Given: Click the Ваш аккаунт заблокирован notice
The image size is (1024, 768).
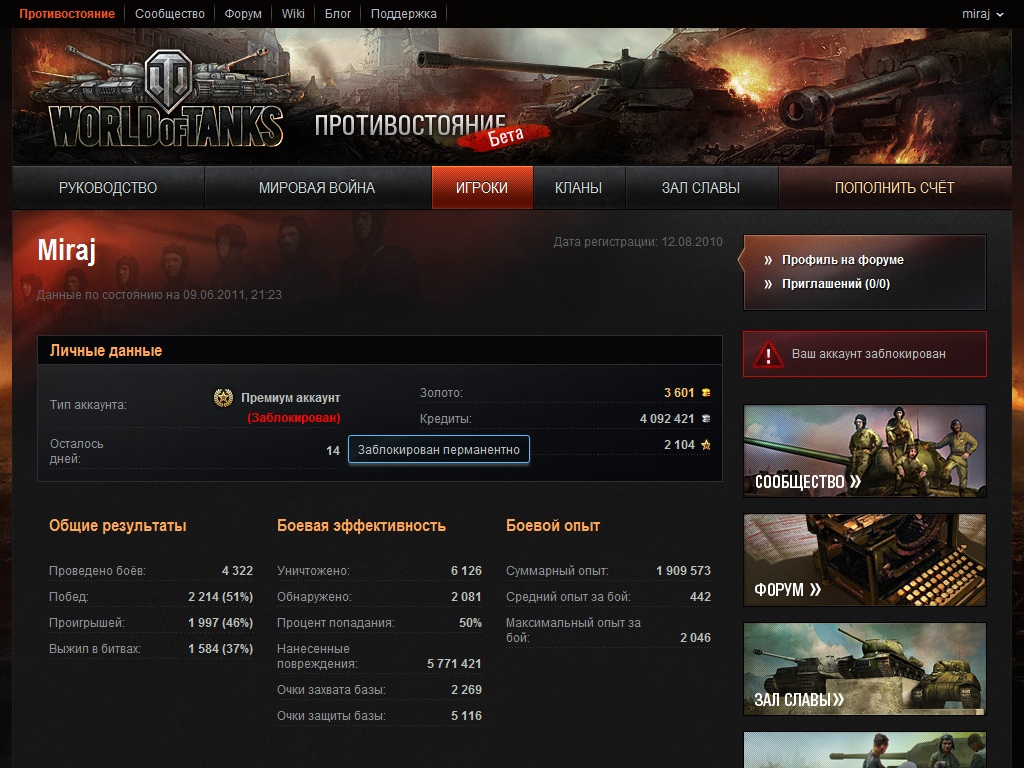Looking at the screenshot, I should (x=865, y=354).
